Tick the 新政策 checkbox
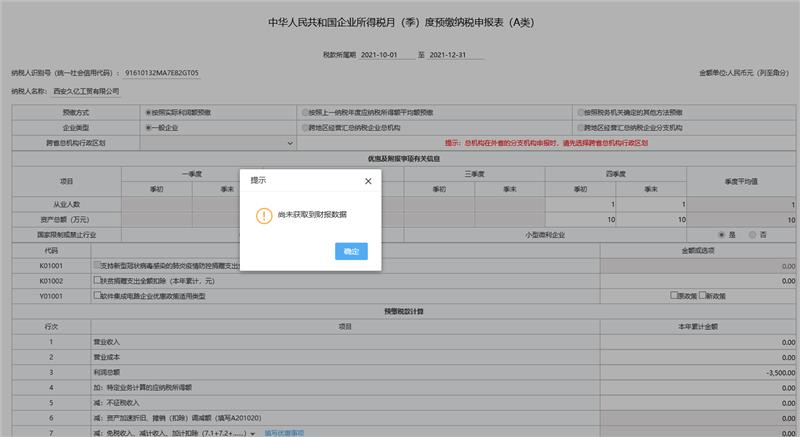The height and width of the screenshot is (437, 800). (706, 296)
